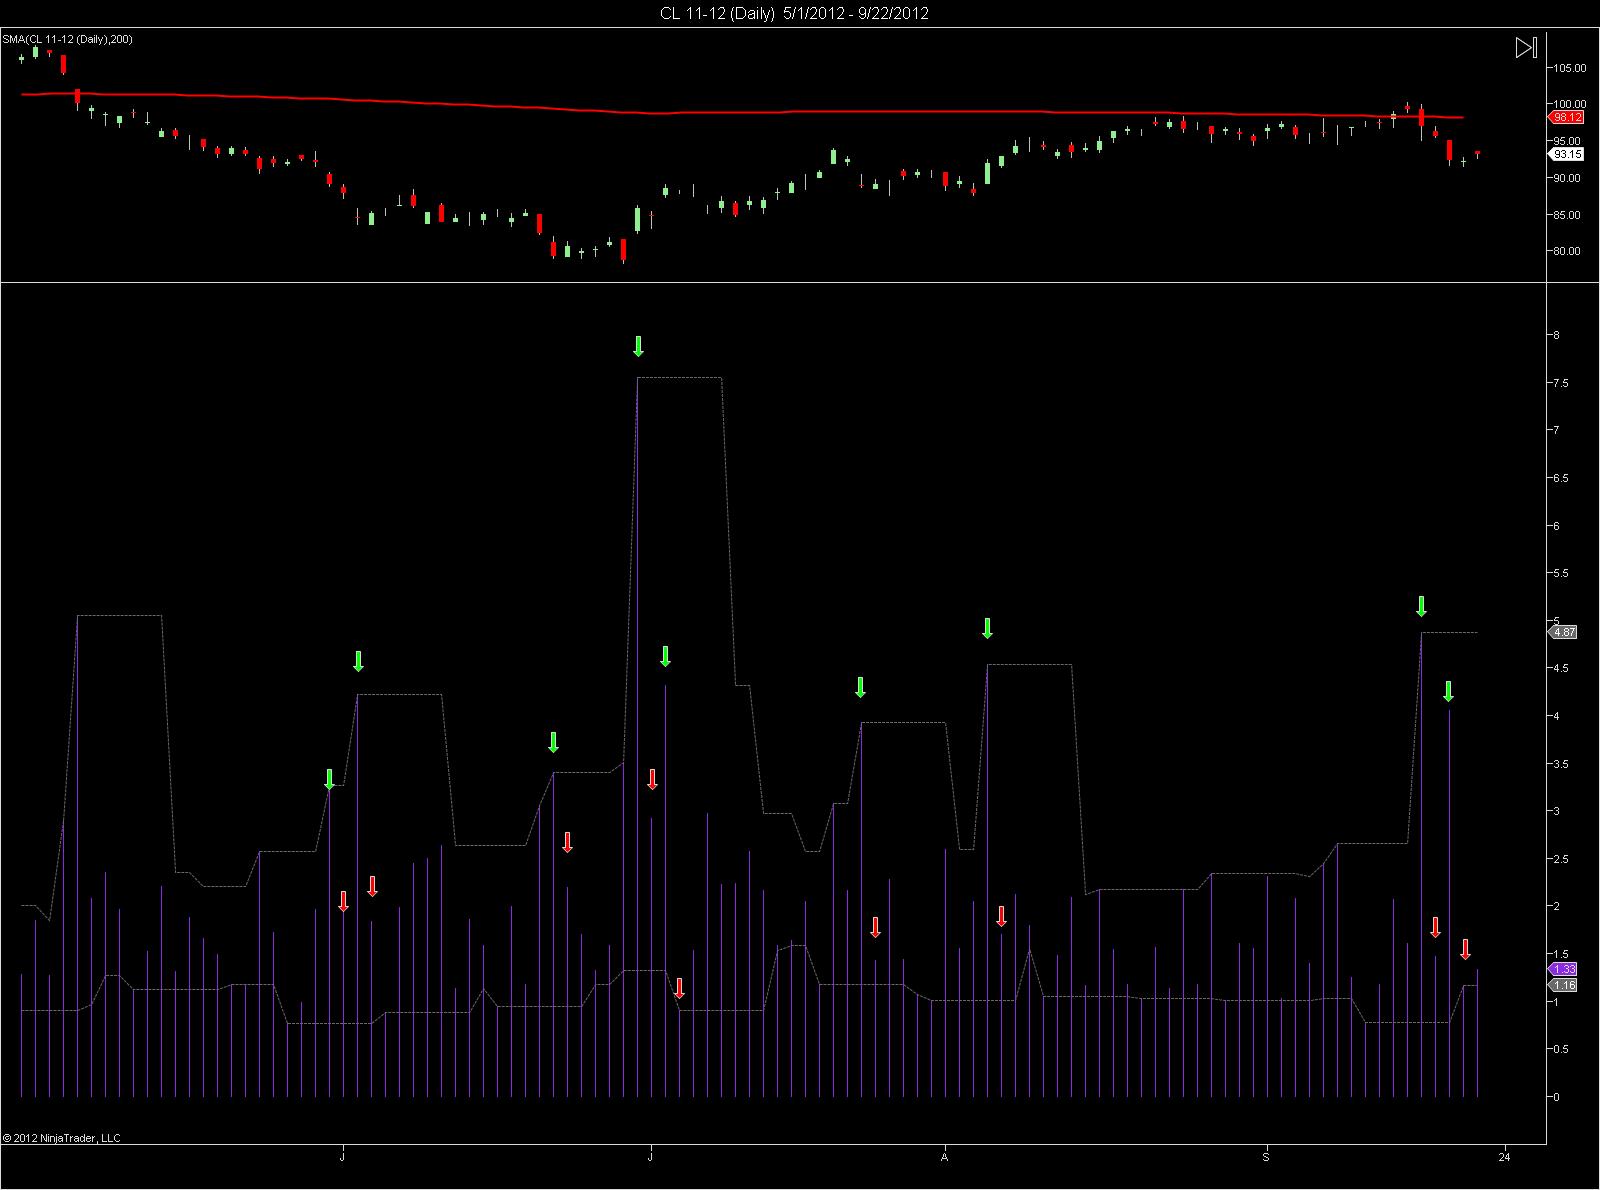Click the gray 1.16 value marker

[x=1563, y=985]
